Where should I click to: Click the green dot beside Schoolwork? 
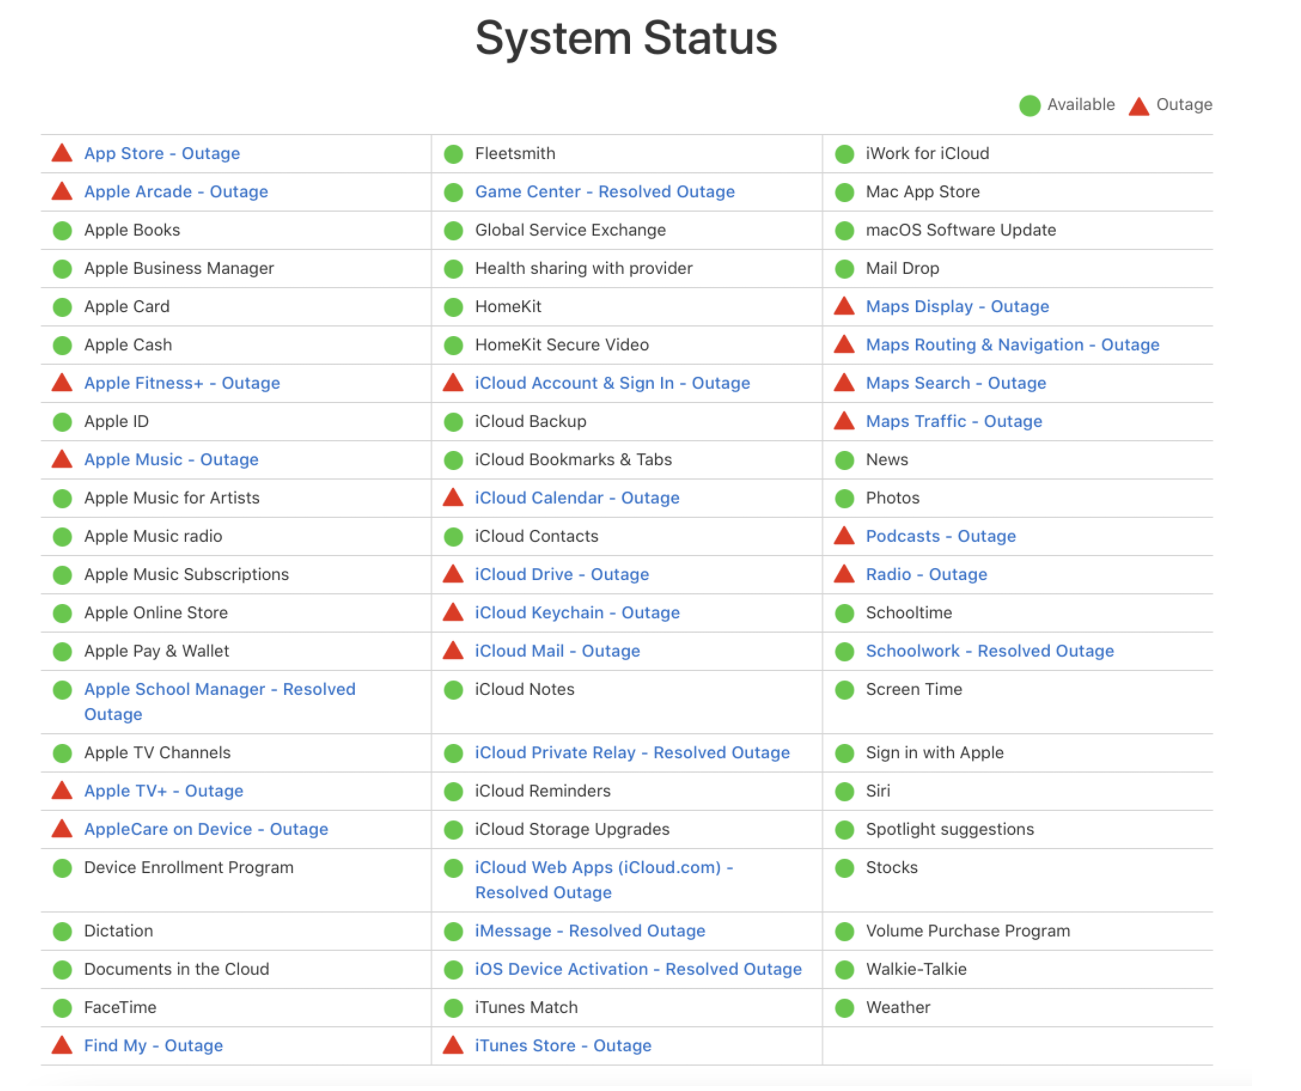[844, 652]
